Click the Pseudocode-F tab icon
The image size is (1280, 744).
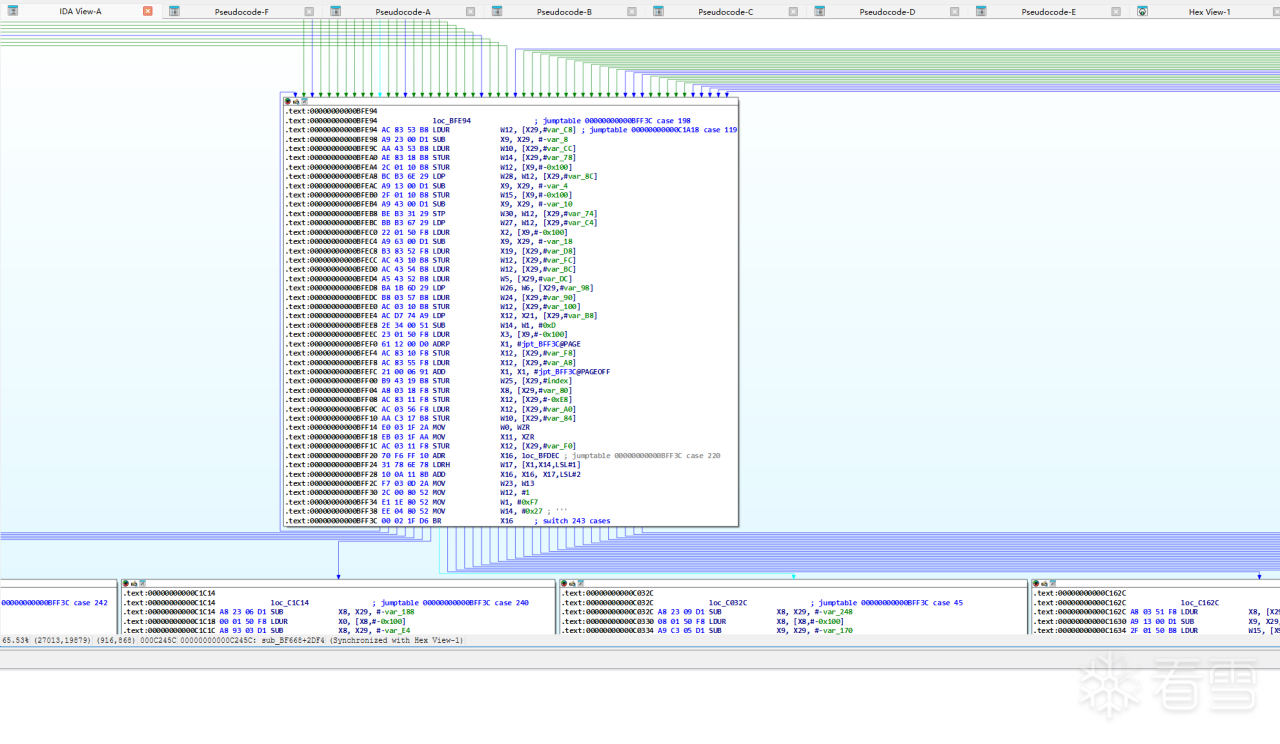tap(174, 12)
